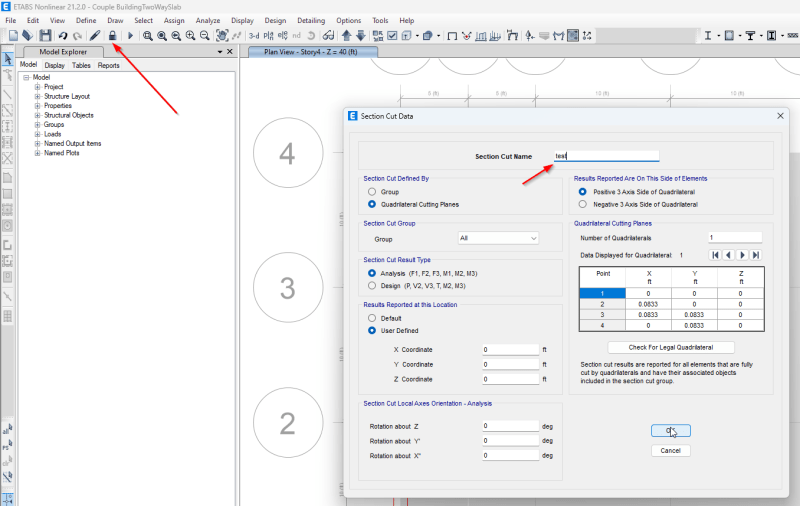Select Negative 3 Axis Side of Quadrilateral

[583, 204]
